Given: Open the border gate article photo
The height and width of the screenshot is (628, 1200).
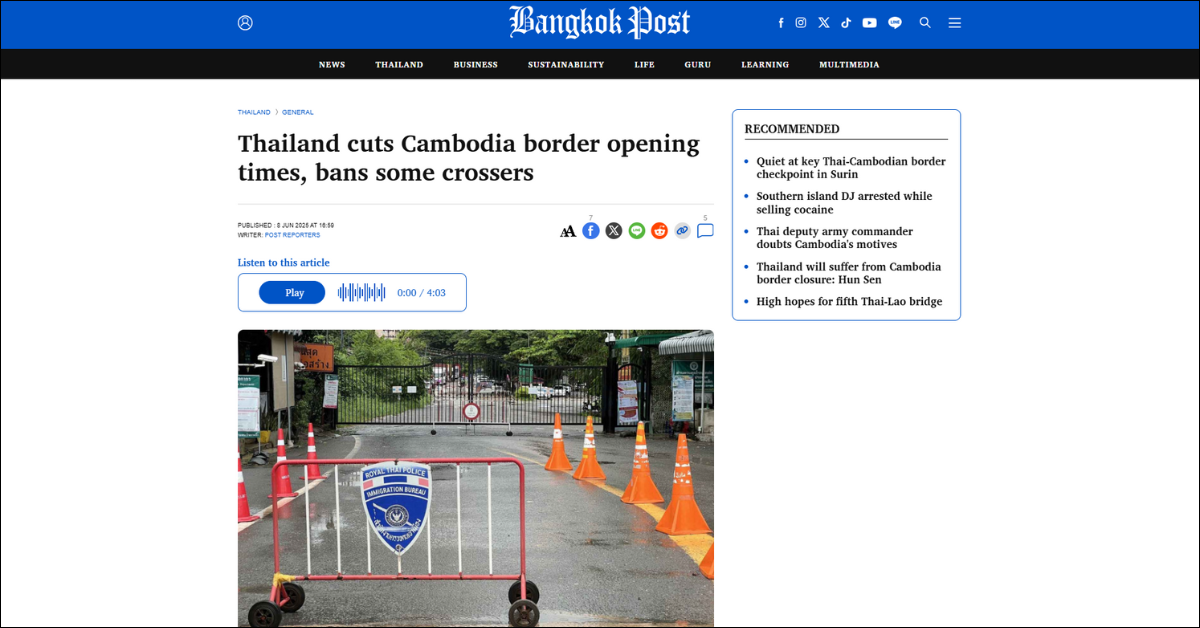Looking at the screenshot, I should pos(476,478).
